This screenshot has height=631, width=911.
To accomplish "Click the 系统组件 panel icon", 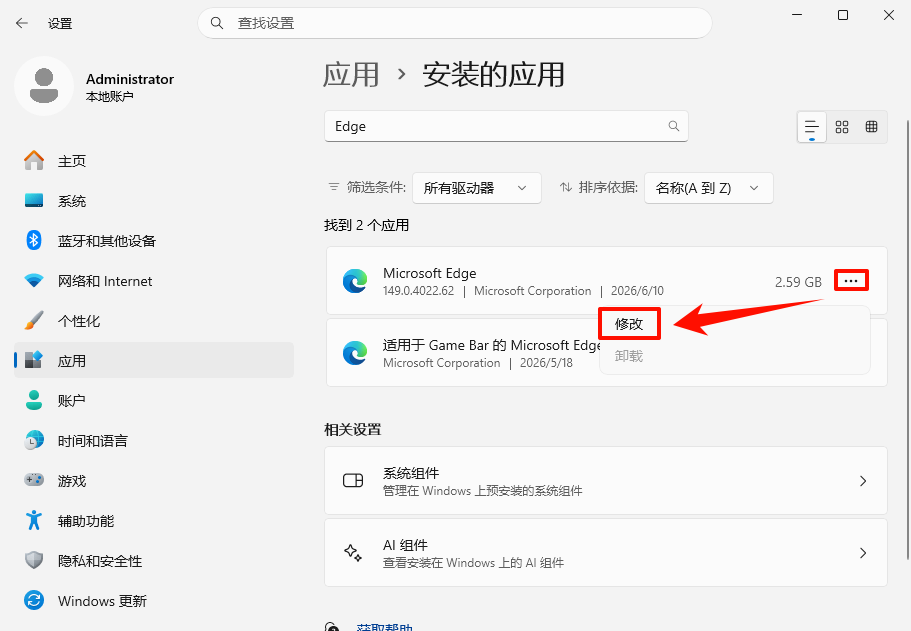I will click(353, 481).
